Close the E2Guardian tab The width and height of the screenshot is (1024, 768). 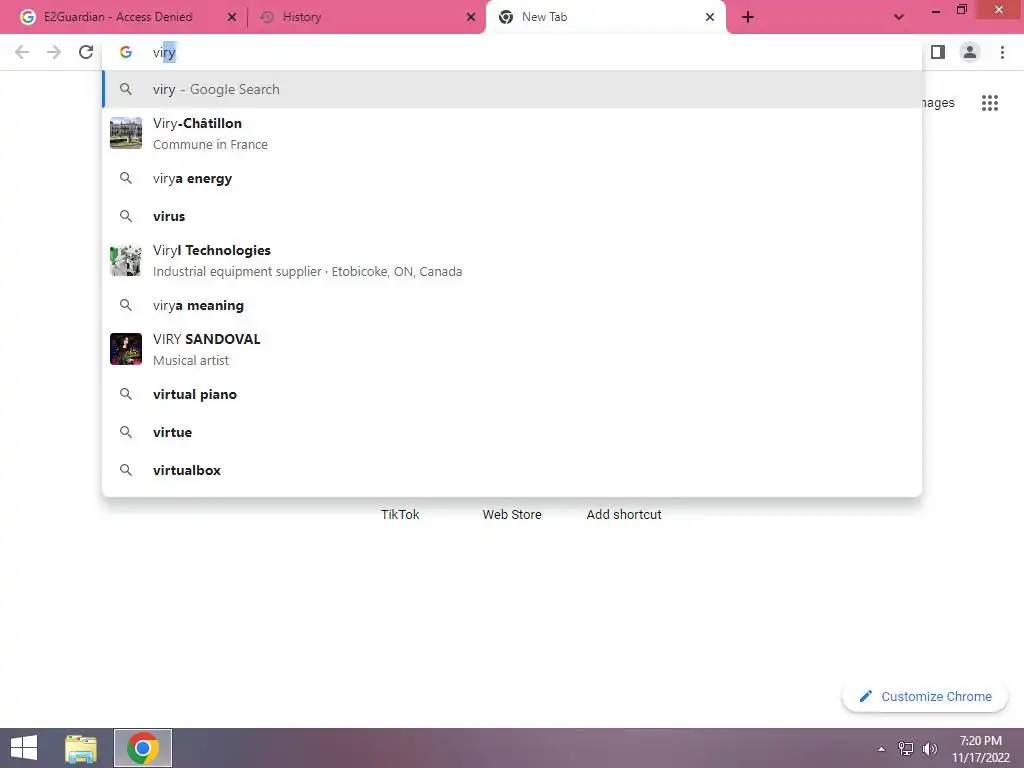(x=232, y=17)
